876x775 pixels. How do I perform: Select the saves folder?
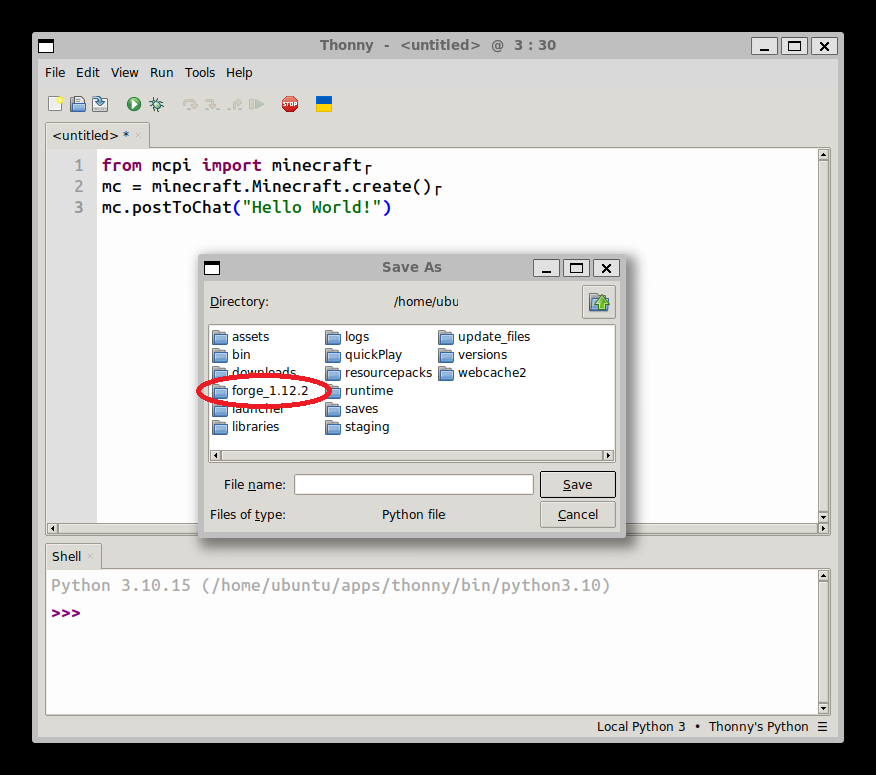pos(352,409)
